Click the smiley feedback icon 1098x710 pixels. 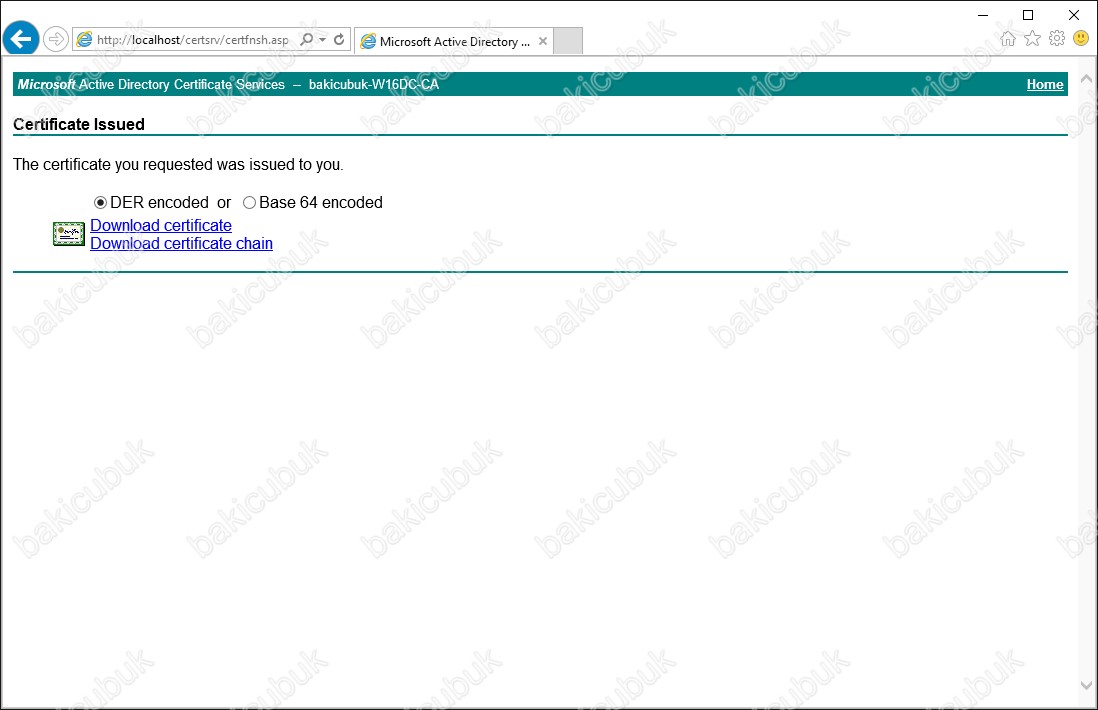coord(1081,39)
